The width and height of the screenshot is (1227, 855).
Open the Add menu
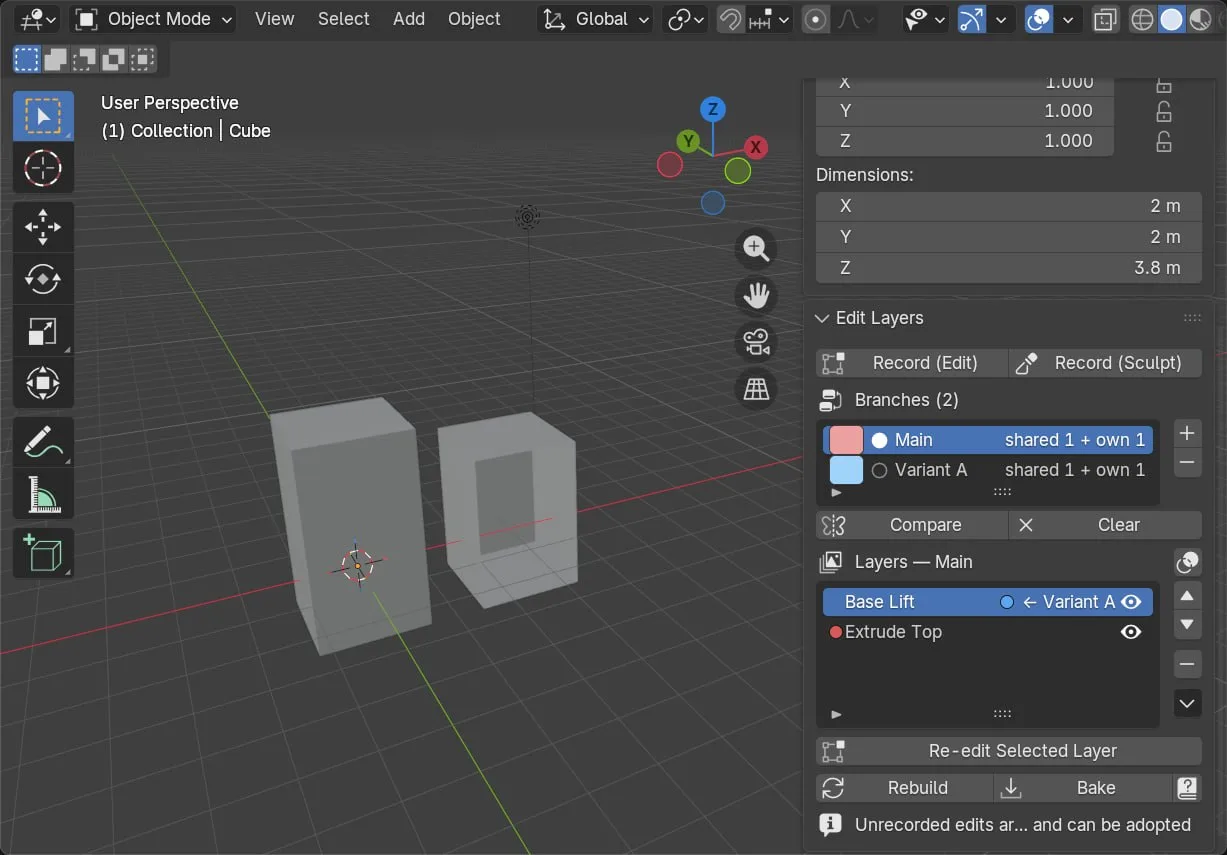coord(409,19)
